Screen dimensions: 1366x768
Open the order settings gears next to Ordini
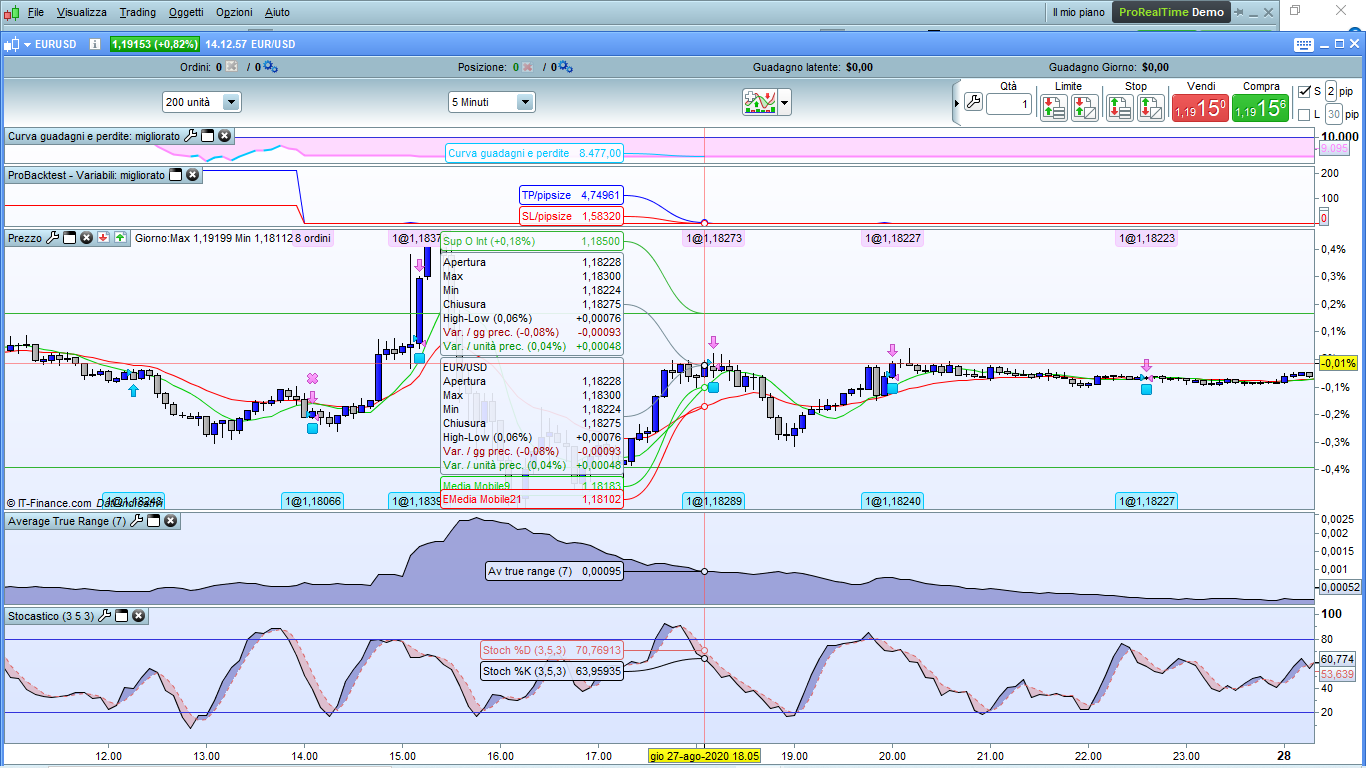click(x=270, y=67)
